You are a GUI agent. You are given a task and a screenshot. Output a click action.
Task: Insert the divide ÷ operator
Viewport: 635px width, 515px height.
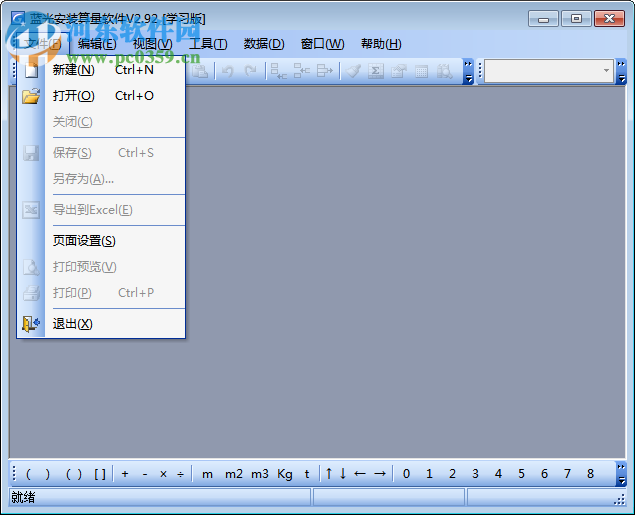(x=181, y=474)
